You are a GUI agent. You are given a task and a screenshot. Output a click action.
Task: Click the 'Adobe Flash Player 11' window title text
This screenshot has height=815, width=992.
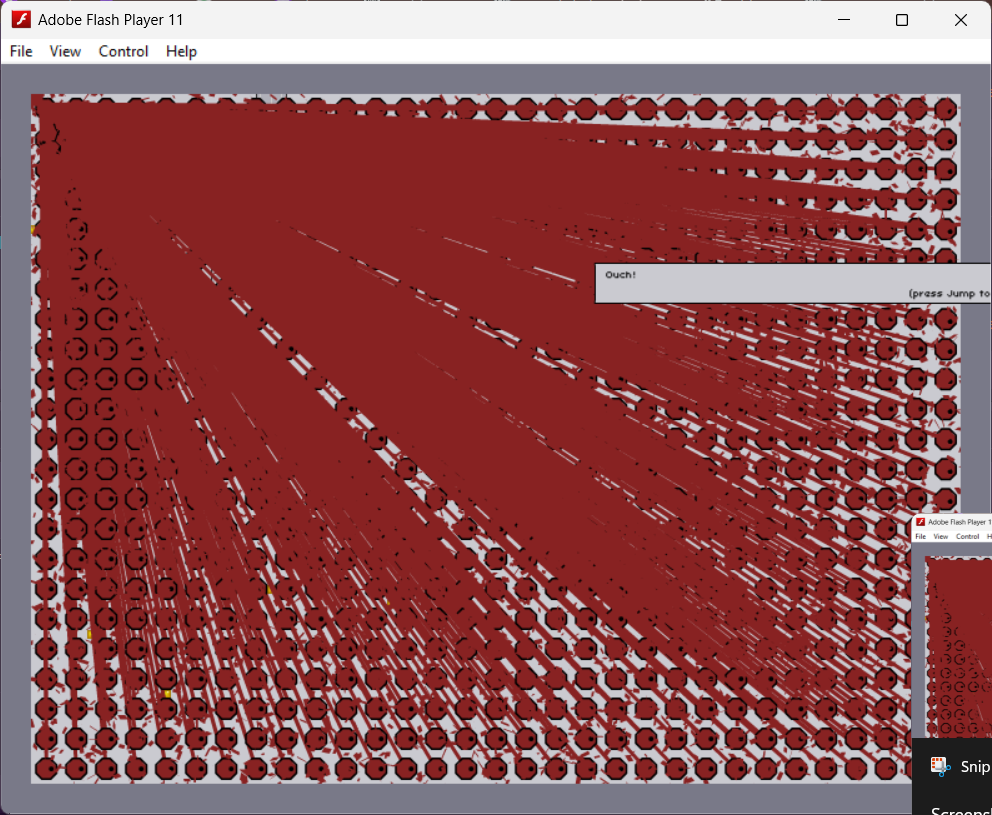click(111, 20)
